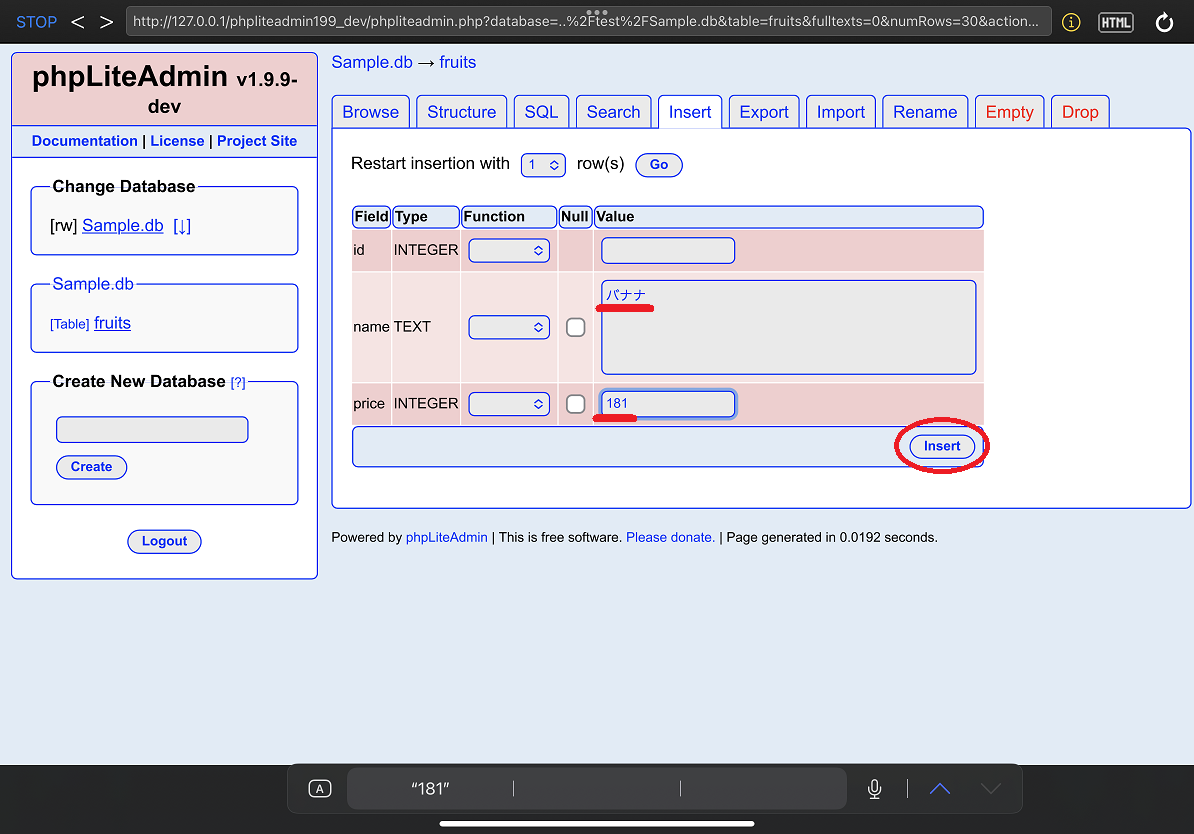This screenshot has width=1194, height=834.
Task: Switch to the Structure tab
Action: point(461,112)
